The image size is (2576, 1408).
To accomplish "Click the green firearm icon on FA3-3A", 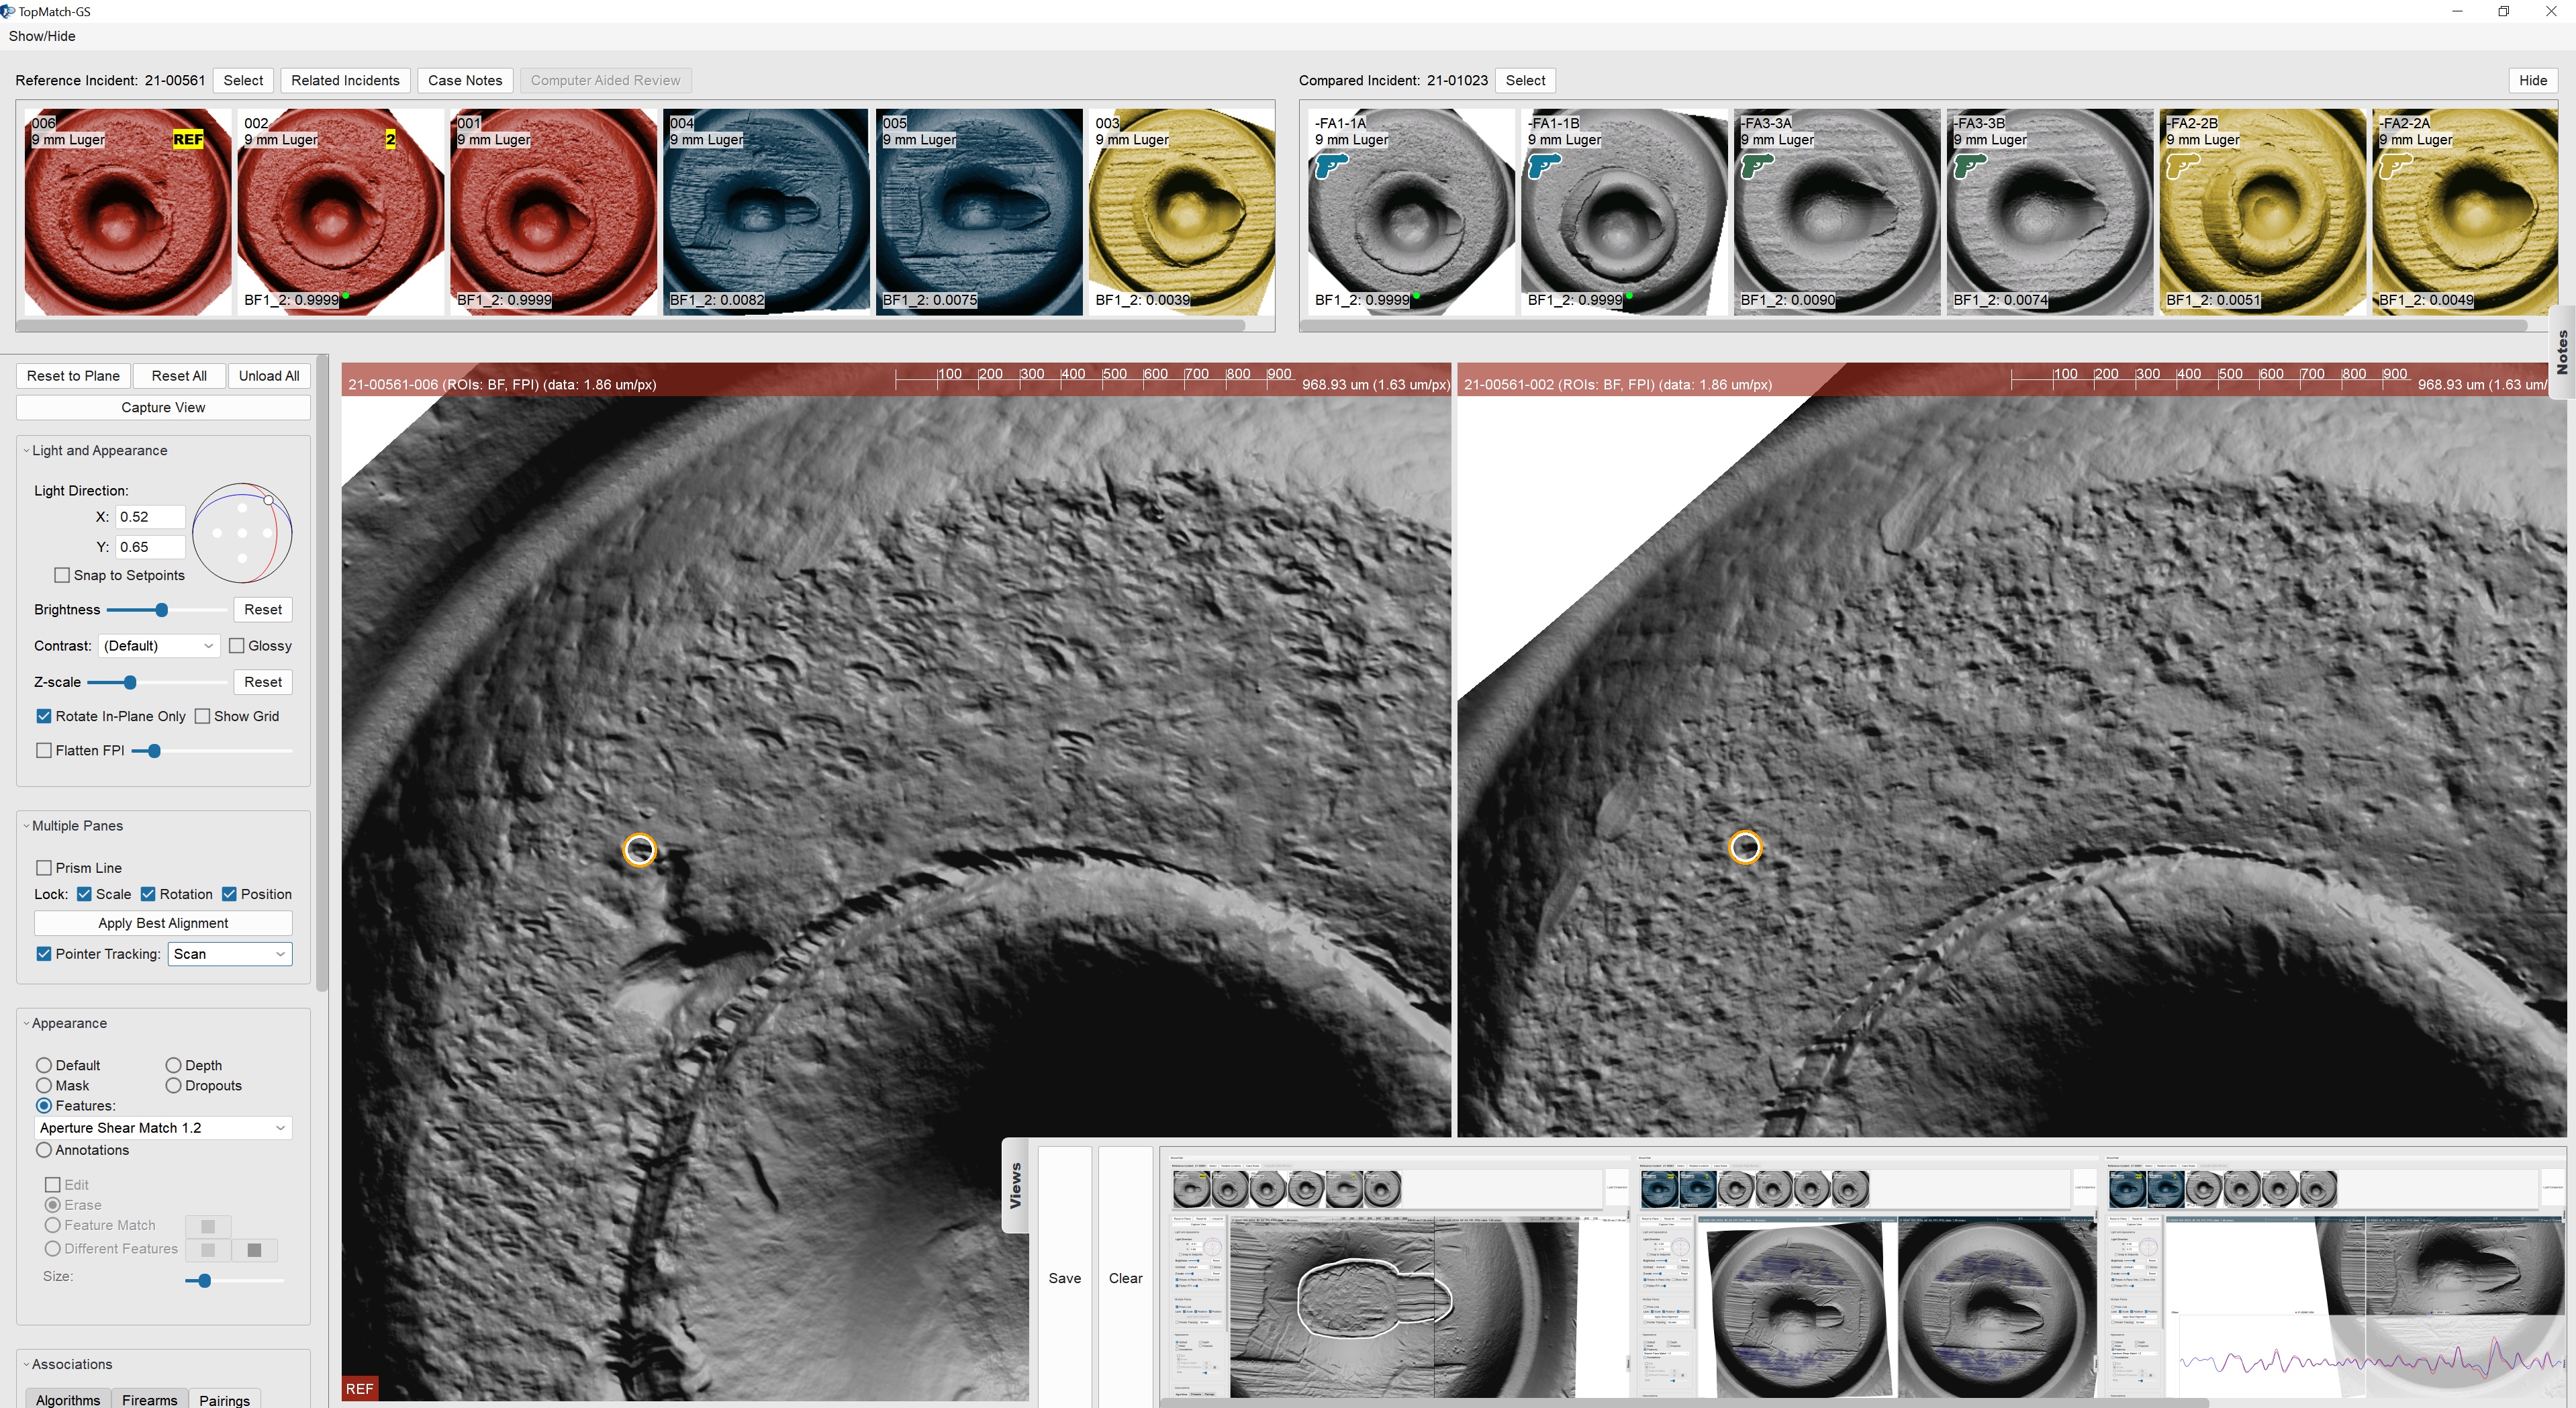I will pyautogui.click(x=1757, y=165).
